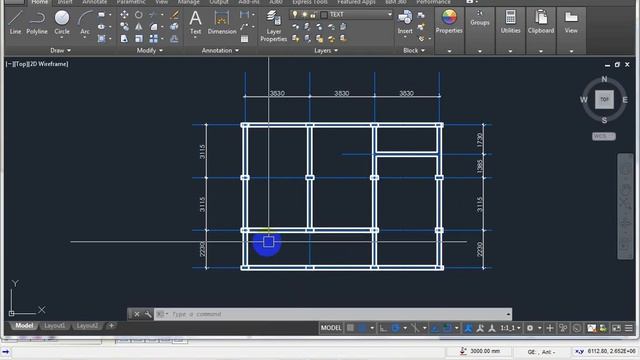640x360 pixels.
Task: Expand the Layers panel
Action: 326,50
